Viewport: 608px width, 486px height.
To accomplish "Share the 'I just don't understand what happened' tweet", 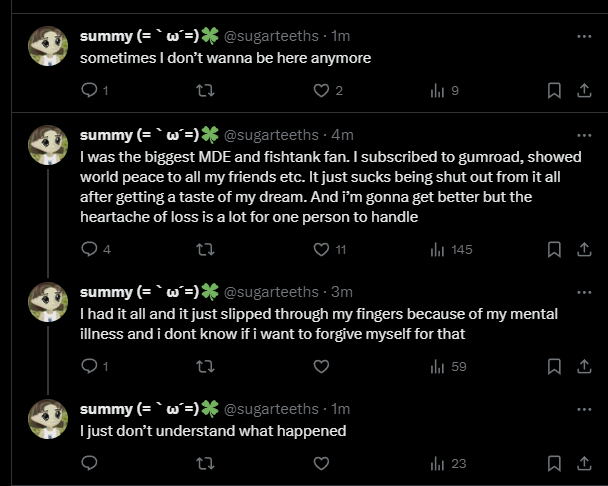I will pos(584,464).
